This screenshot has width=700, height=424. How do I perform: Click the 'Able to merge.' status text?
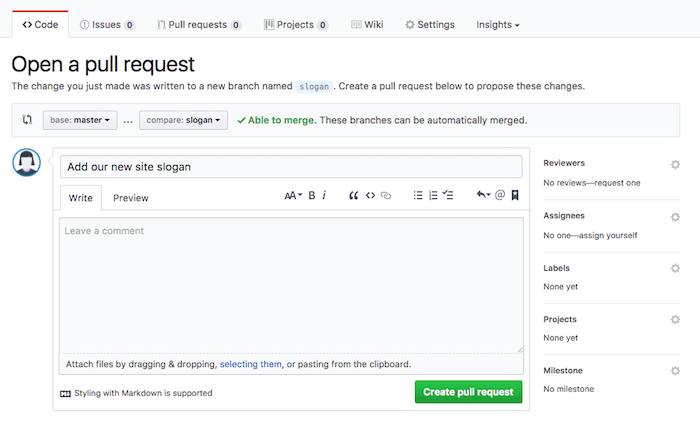click(x=282, y=120)
